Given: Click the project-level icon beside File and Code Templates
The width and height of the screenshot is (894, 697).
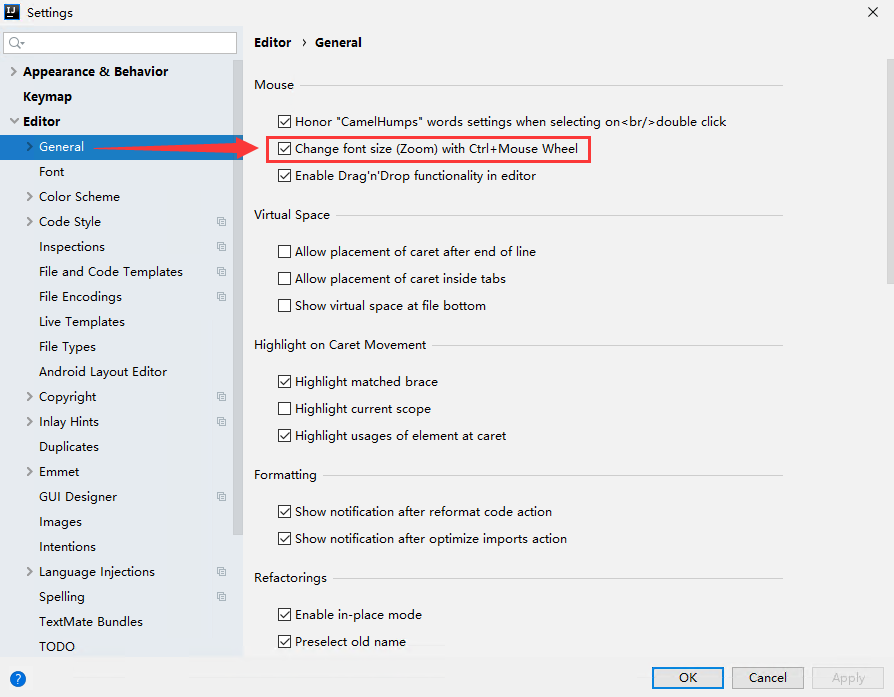Looking at the screenshot, I should (x=221, y=271).
